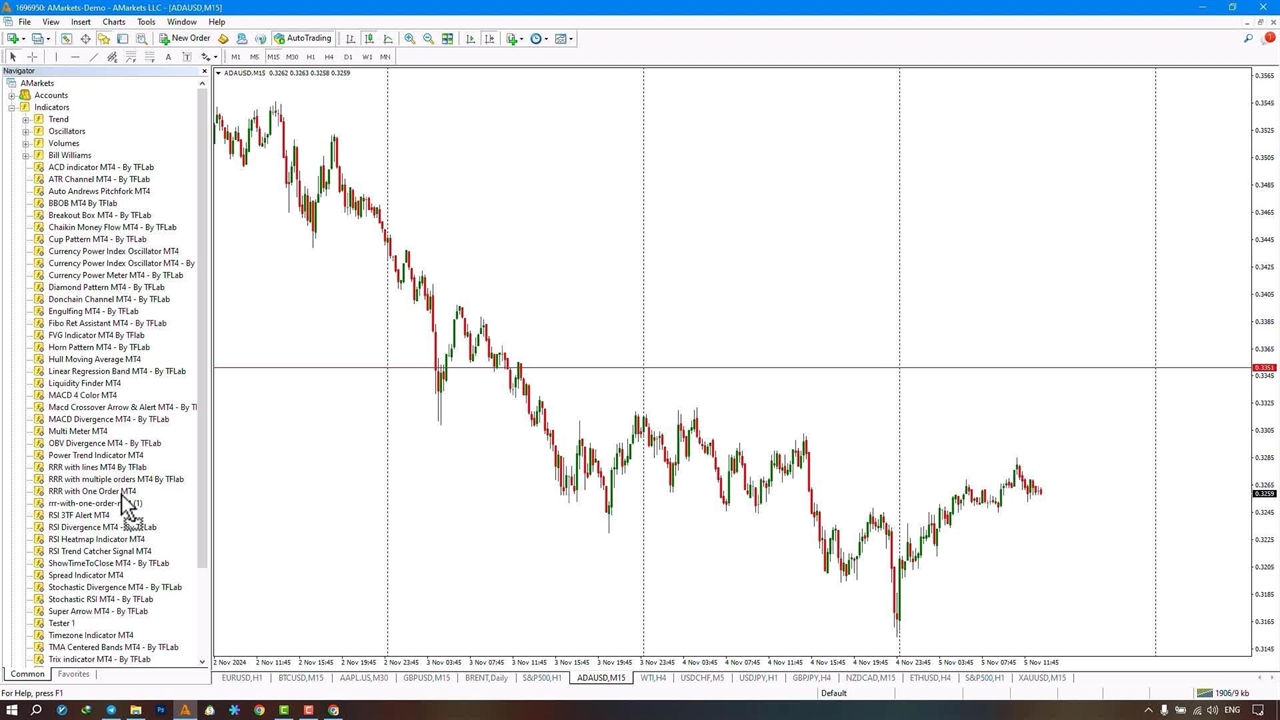
Task: Switch to the BTCUSD,M15 chart tab
Action: [300, 678]
